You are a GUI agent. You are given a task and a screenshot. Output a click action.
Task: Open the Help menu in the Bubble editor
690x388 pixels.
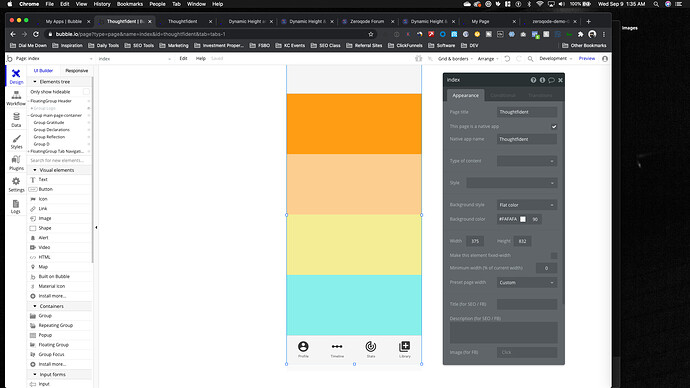click(x=201, y=59)
